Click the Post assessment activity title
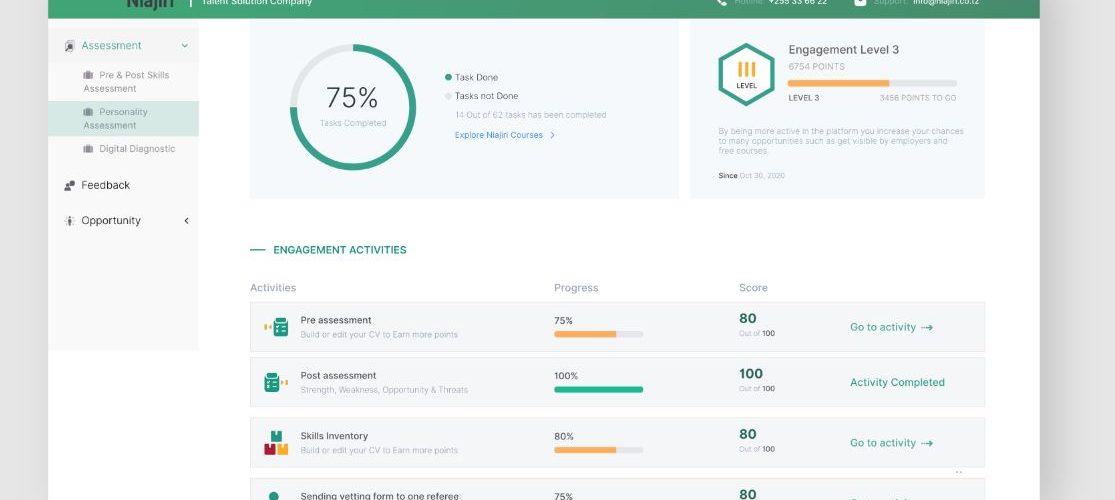Screen dimensions: 1115x500 pos(338,376)
